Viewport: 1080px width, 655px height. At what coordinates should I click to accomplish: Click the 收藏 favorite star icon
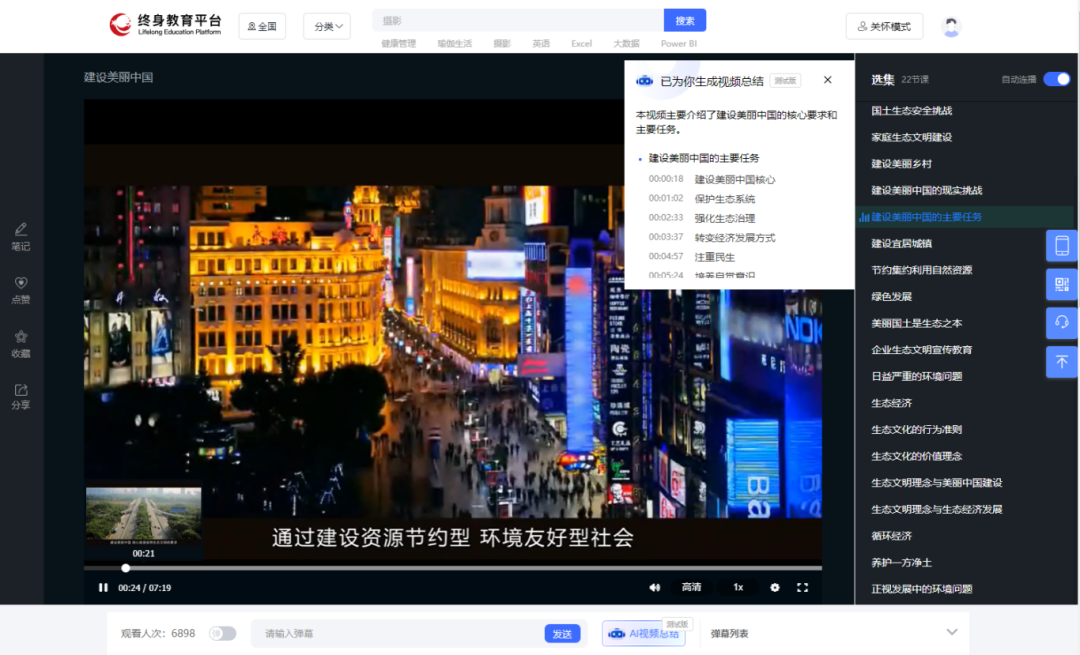pyautogui.click(x=20, y=338)
